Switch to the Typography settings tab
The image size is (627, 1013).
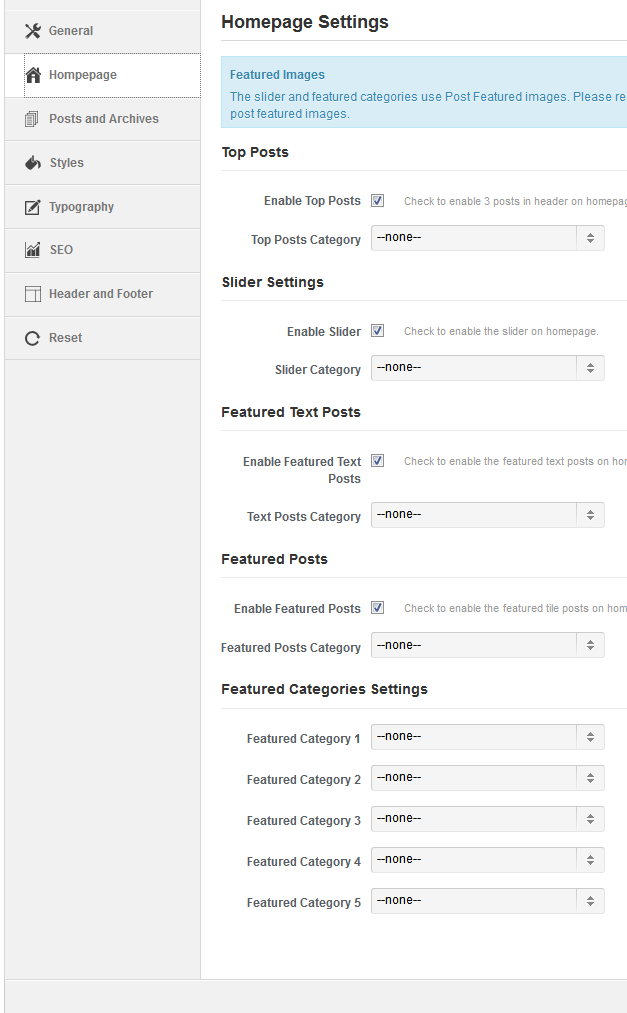click(x=82, y=207)
